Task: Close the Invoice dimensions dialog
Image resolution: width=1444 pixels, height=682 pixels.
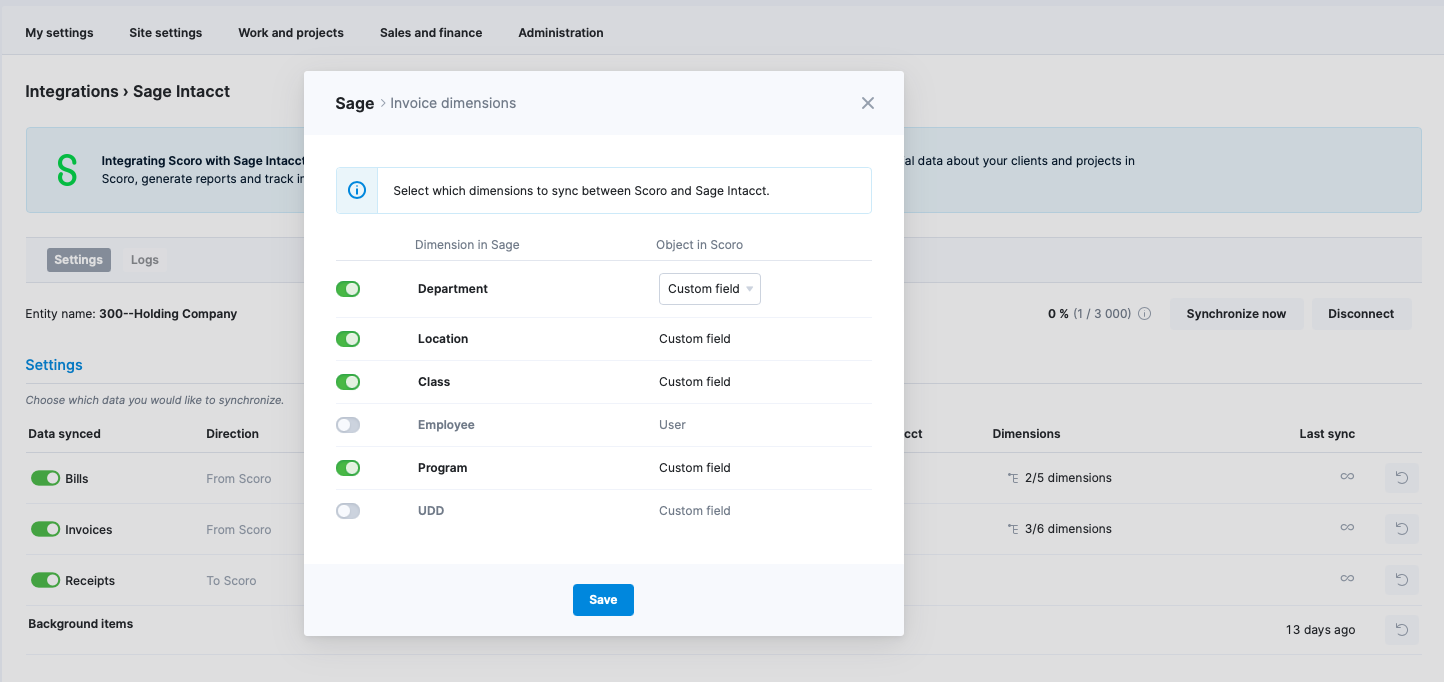Action: click(x=867, y=102)
